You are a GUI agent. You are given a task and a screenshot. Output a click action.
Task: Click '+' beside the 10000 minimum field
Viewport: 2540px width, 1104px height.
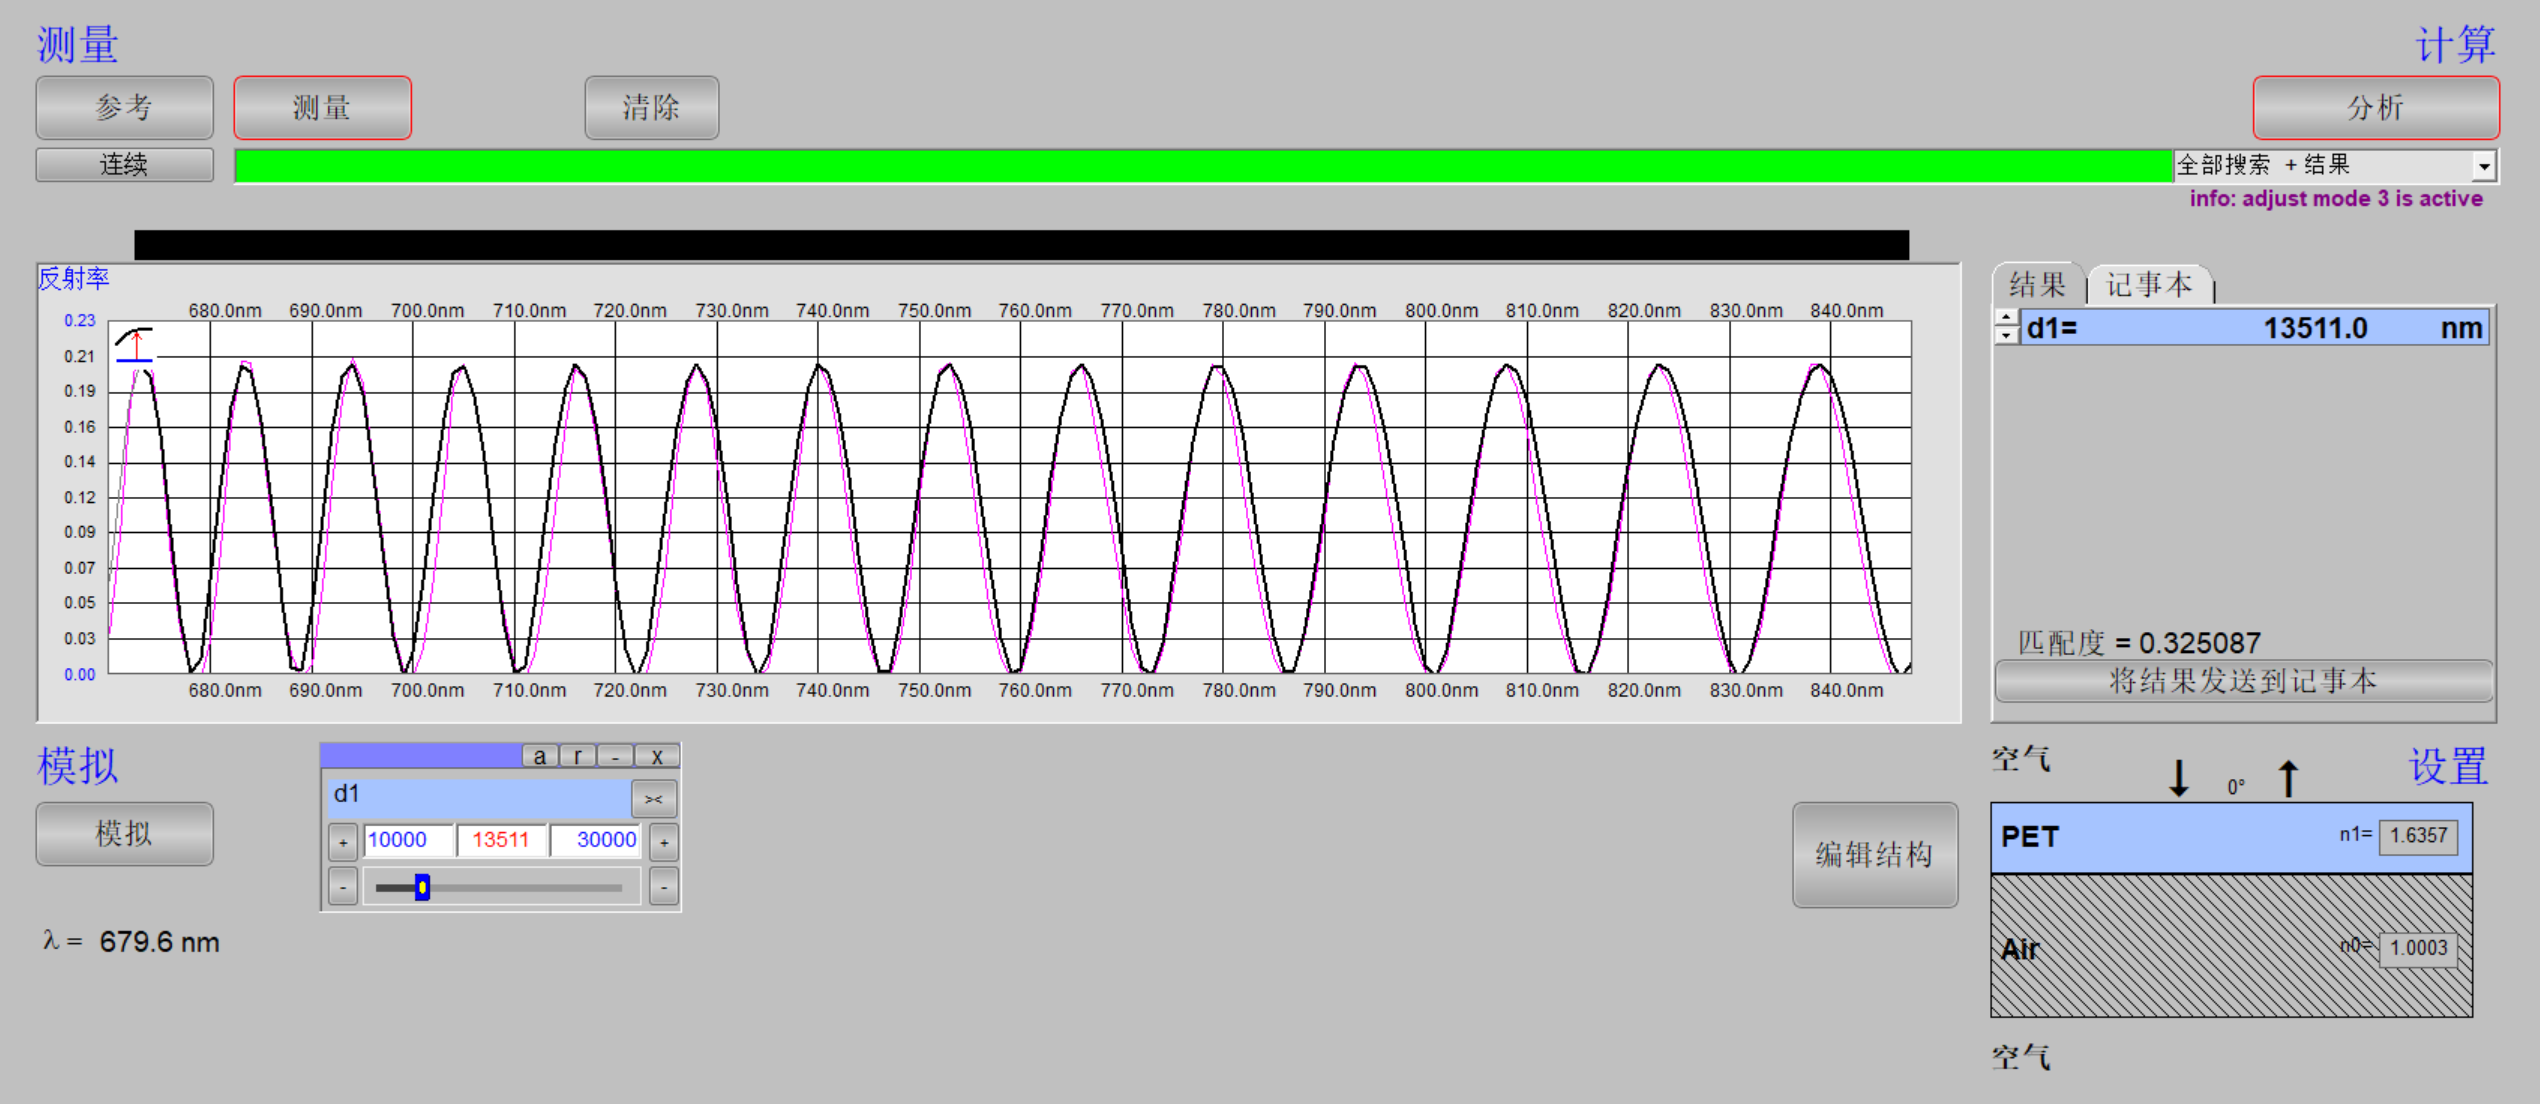pos(343,842)
